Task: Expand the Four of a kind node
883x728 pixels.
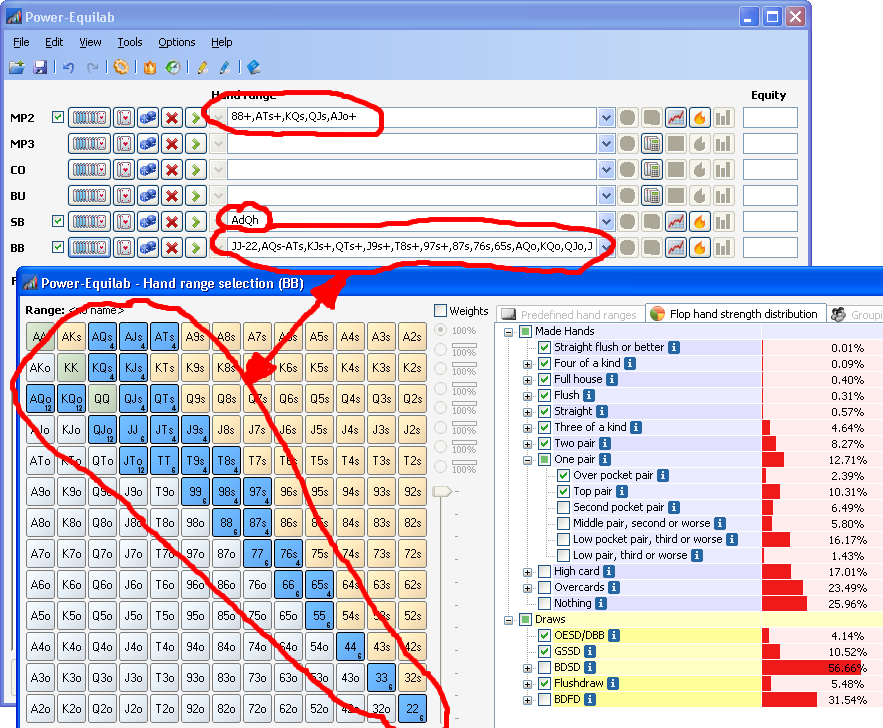Action: tap(527, 364)
